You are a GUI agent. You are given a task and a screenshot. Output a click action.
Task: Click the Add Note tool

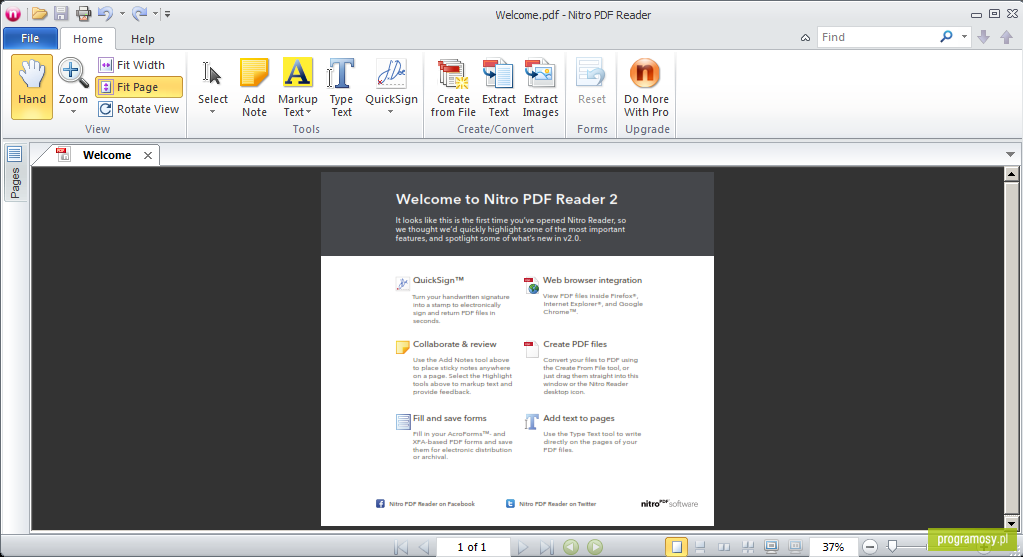(x=254, y=87)
